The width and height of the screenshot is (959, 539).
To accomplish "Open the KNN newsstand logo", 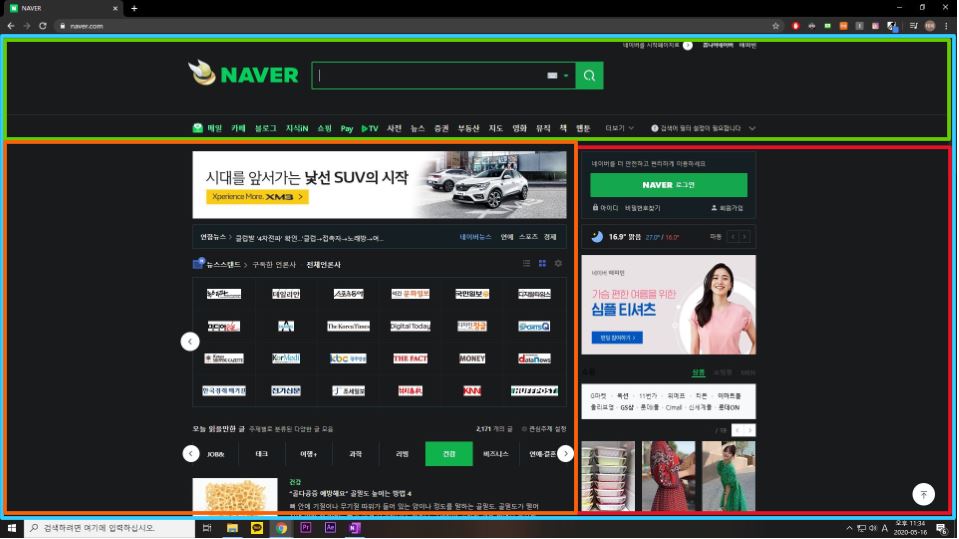I will 472,390.
